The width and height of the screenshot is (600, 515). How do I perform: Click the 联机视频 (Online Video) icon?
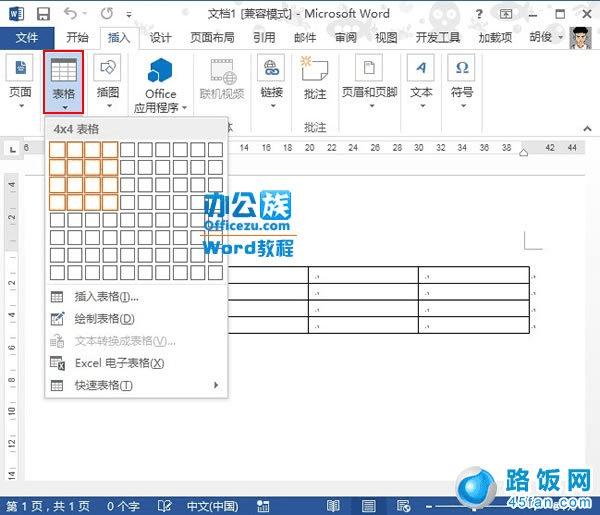coord(222,79)
